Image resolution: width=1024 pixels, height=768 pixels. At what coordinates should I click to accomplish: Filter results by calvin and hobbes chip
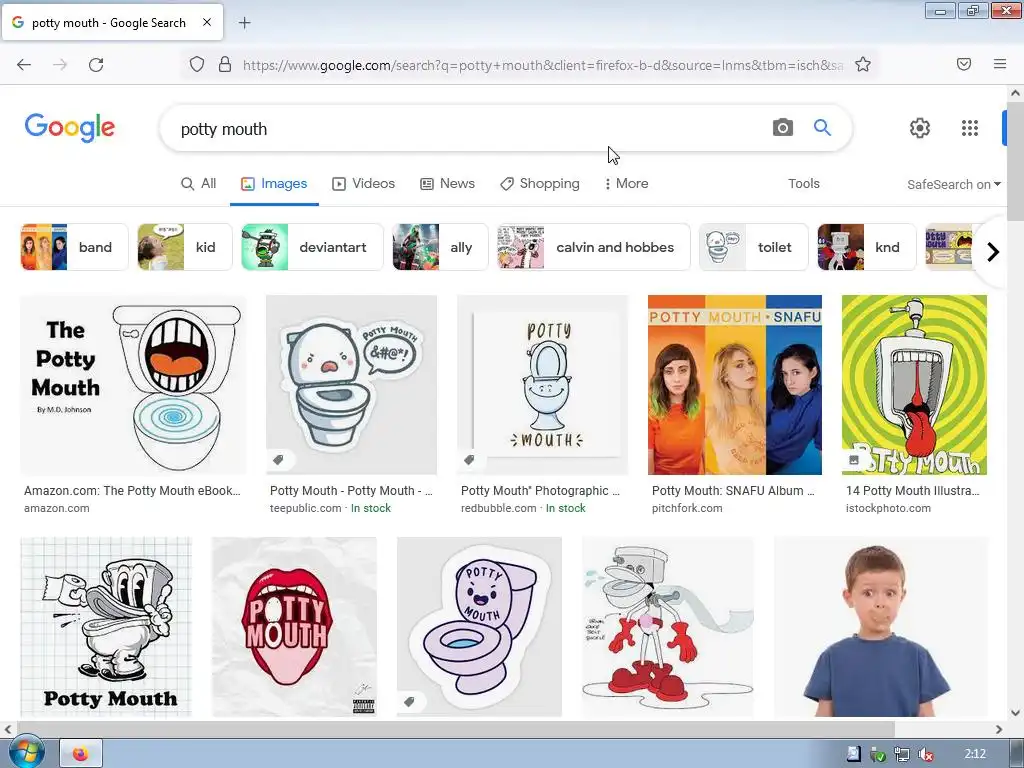coord(594,247)
